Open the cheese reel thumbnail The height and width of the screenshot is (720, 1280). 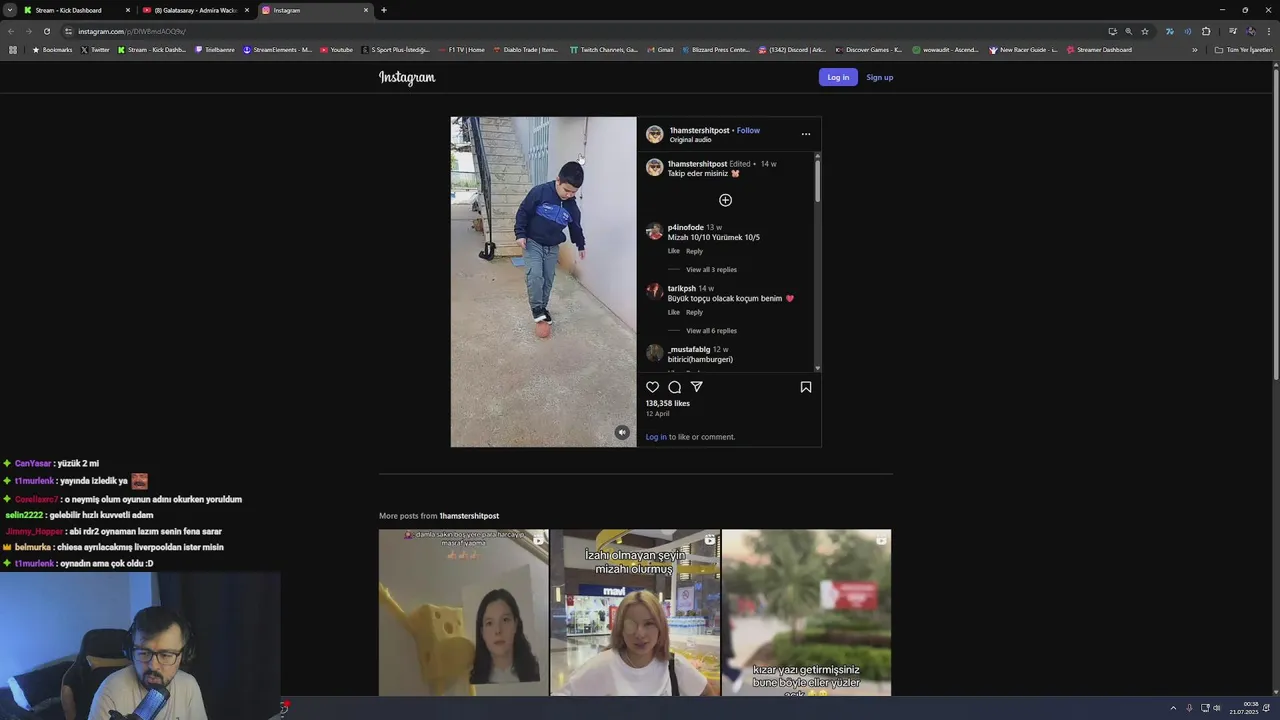coord(464,612)
